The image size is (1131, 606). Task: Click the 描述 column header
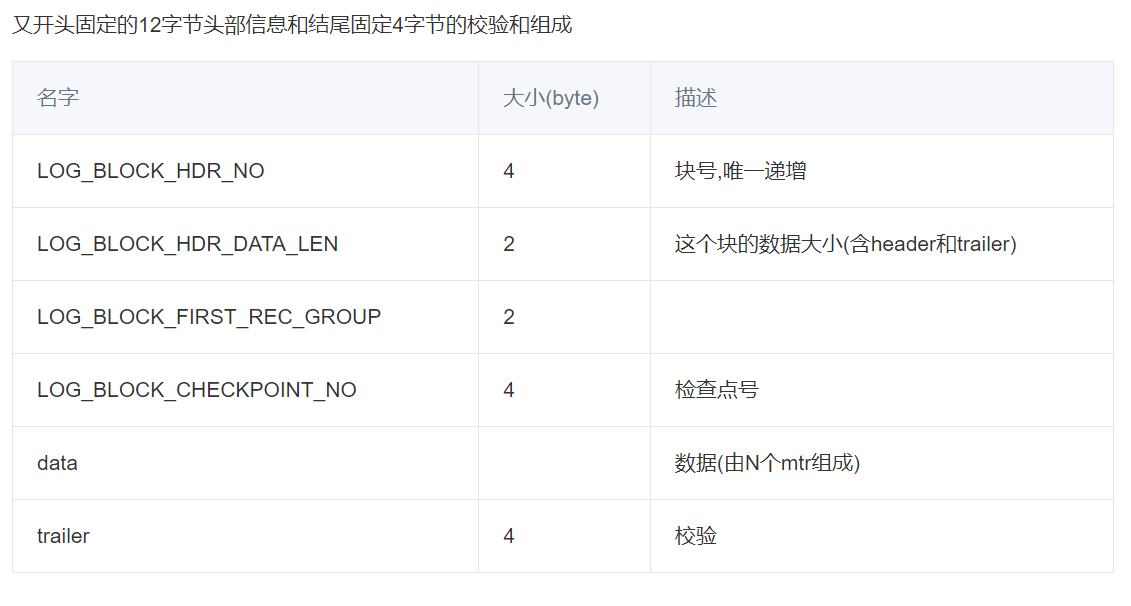pyautogui.click(x=881, y=98)
